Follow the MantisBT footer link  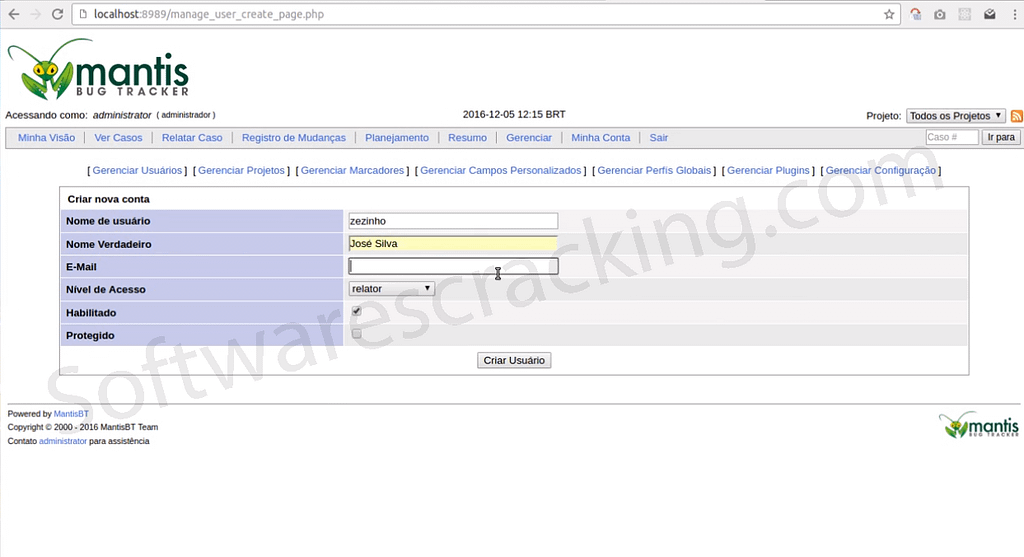click(71, 414)
